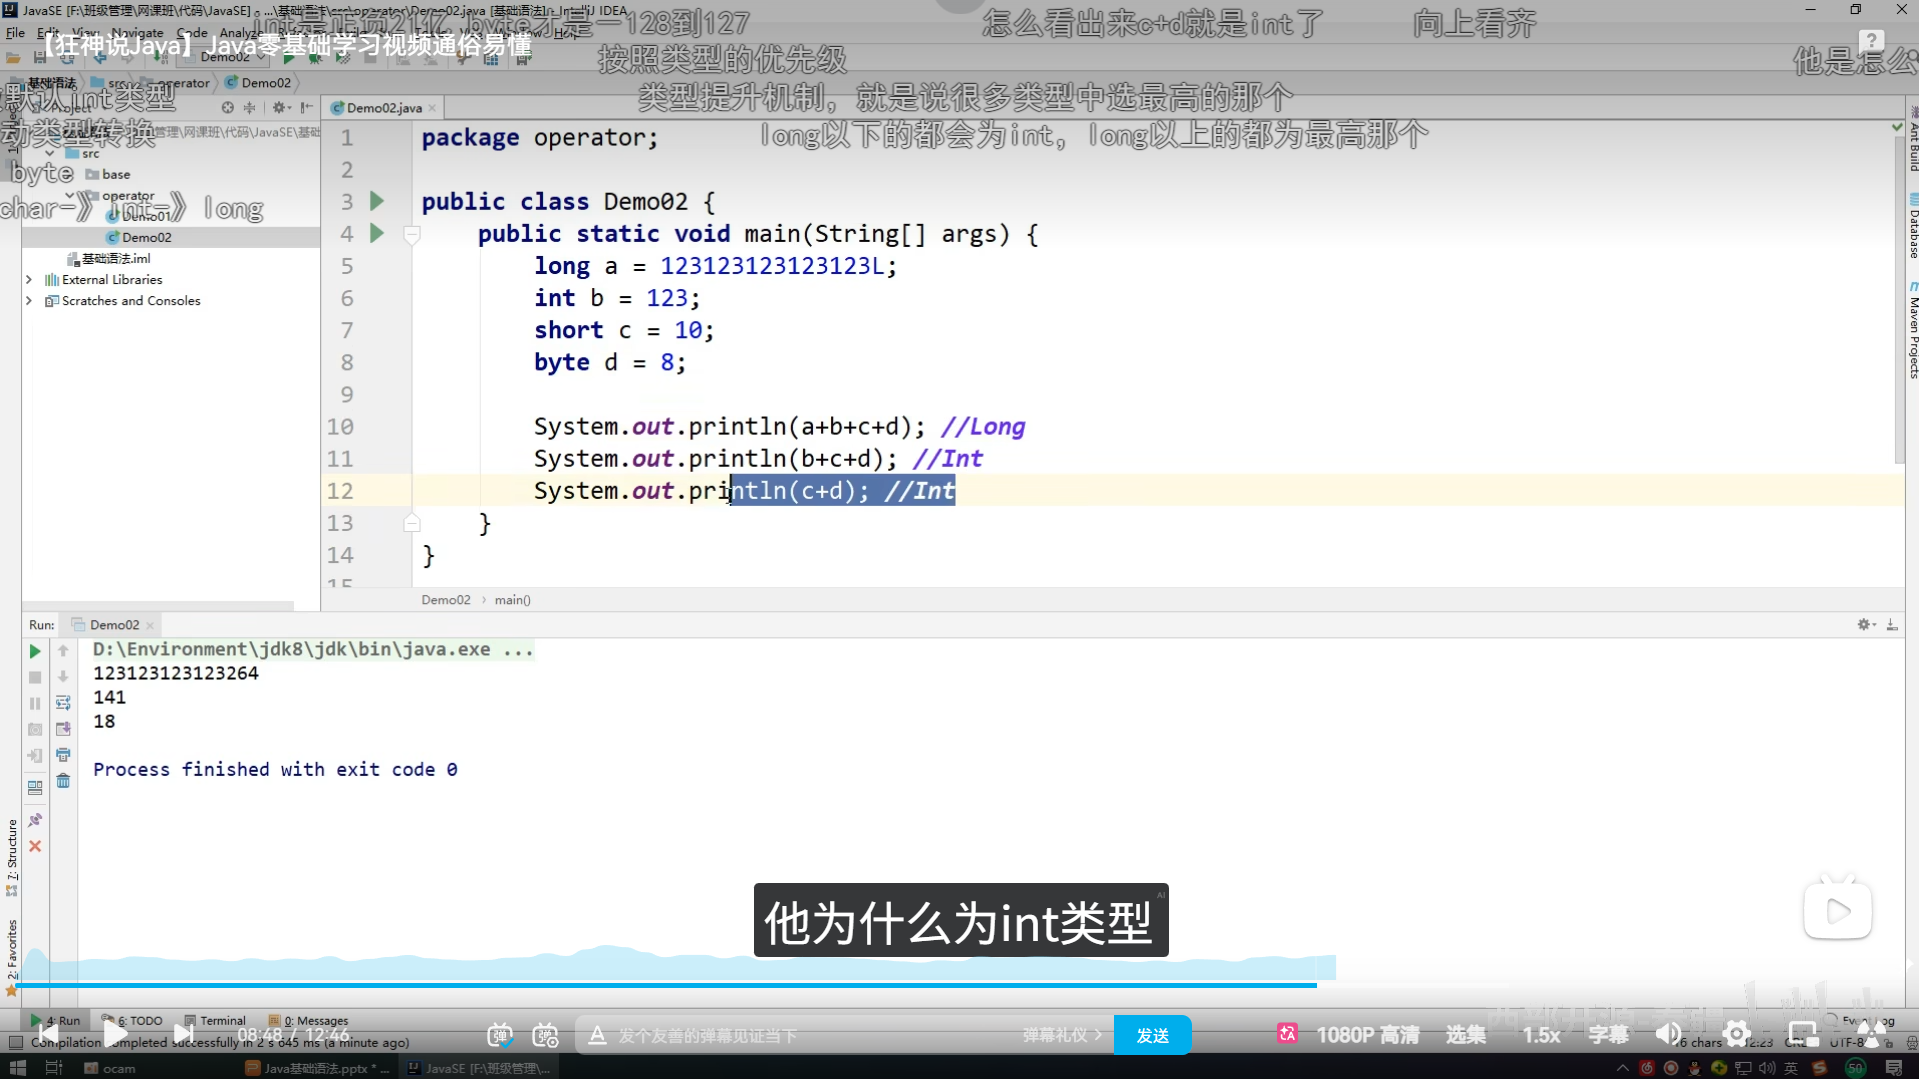Click the Debug bug icon in the main toolbar
The height and width of the screenshot is (1079, 1919).
pos(315,58)
